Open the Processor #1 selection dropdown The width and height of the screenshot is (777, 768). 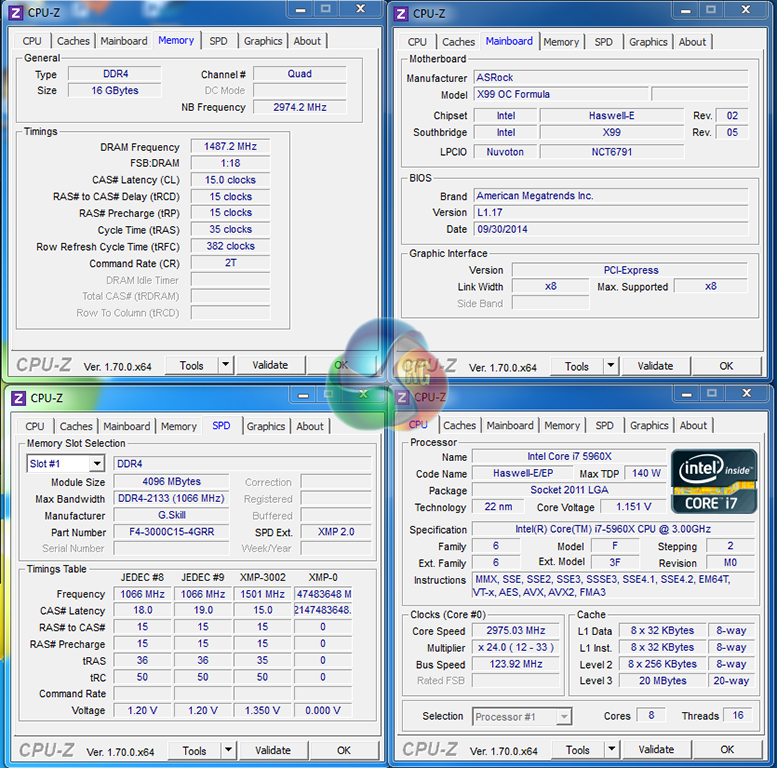[x=564, y=717]
